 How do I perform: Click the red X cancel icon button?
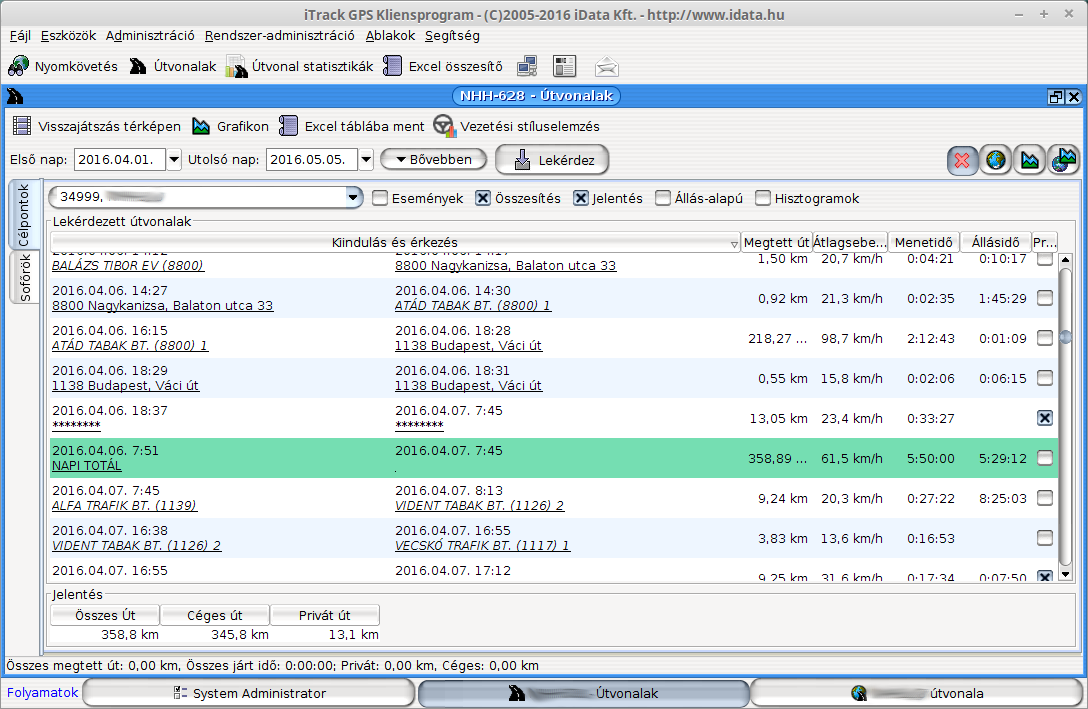963,160
